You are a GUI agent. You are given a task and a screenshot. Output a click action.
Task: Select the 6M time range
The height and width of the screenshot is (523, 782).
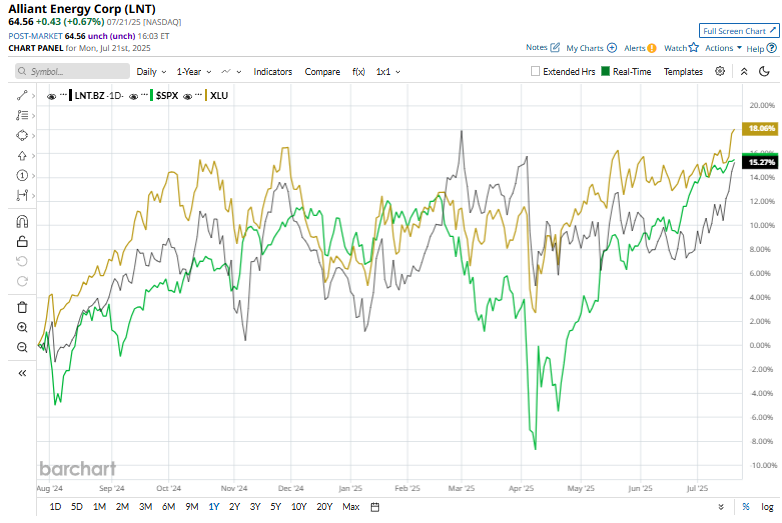point(168,507)
